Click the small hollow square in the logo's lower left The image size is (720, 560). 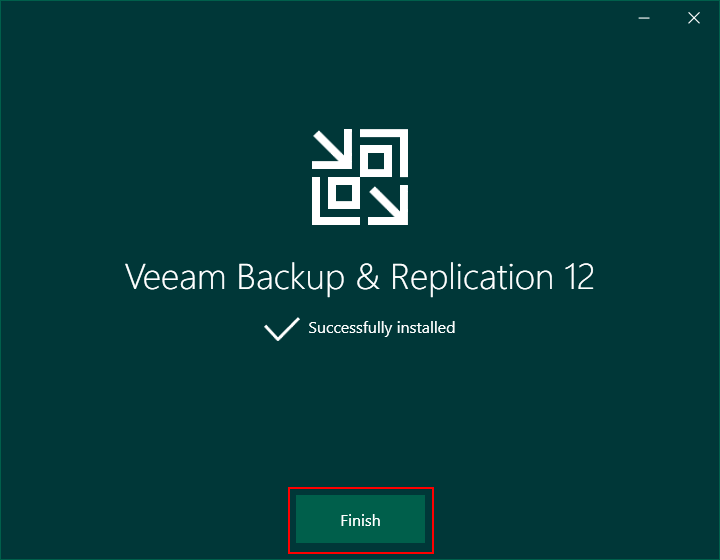344,193
